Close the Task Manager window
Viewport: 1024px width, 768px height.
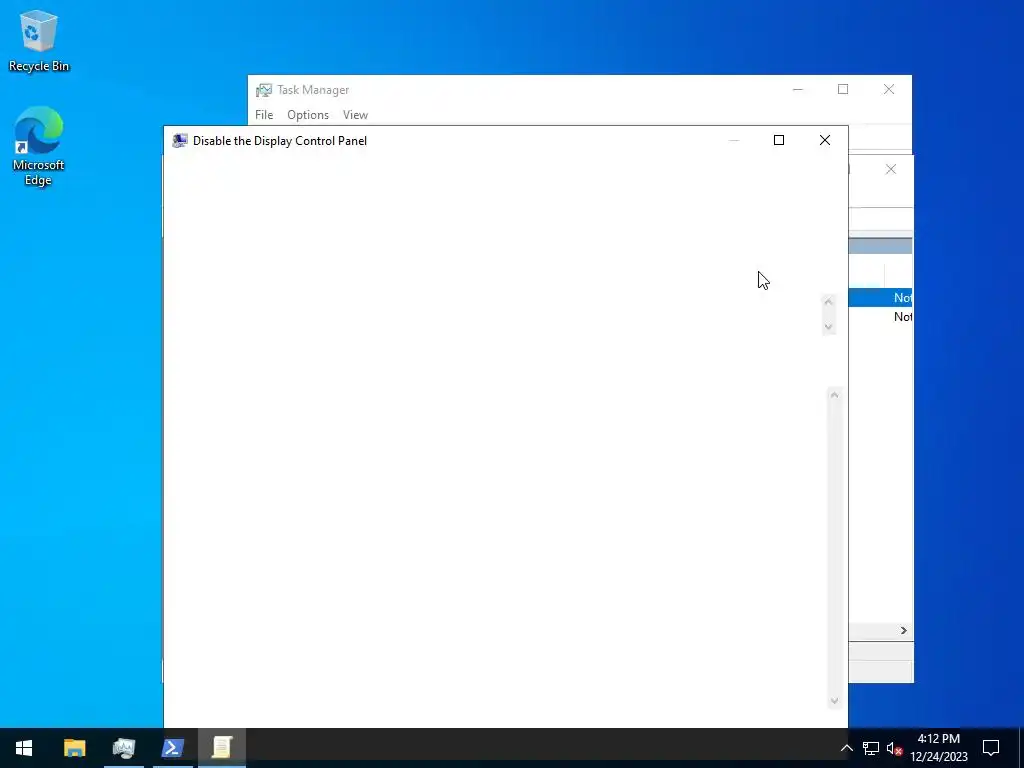pyautogui.click(x=889, y=89)
